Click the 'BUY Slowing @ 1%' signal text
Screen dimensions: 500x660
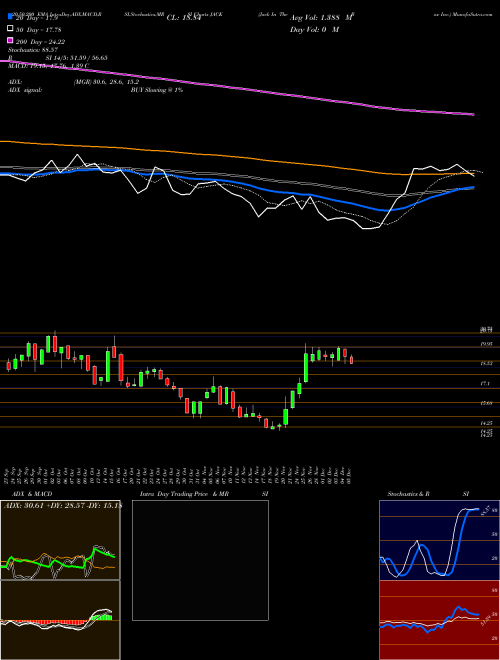coord(157,90)
